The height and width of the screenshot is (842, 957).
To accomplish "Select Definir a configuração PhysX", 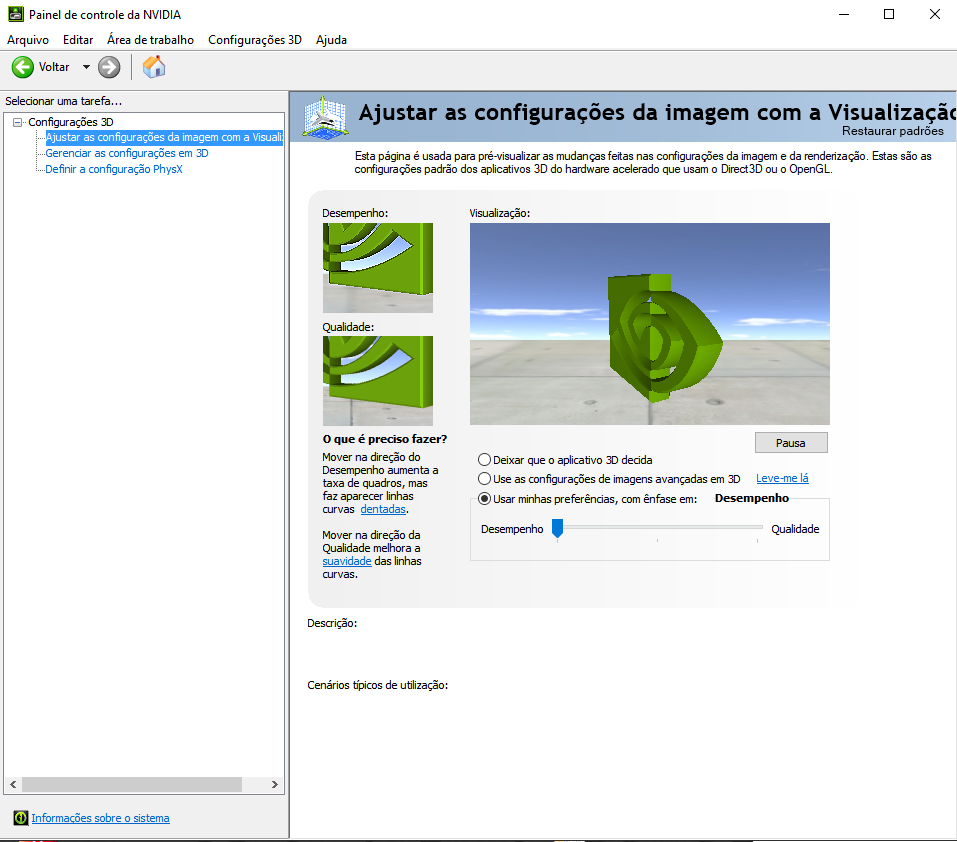I will [114, 169].
